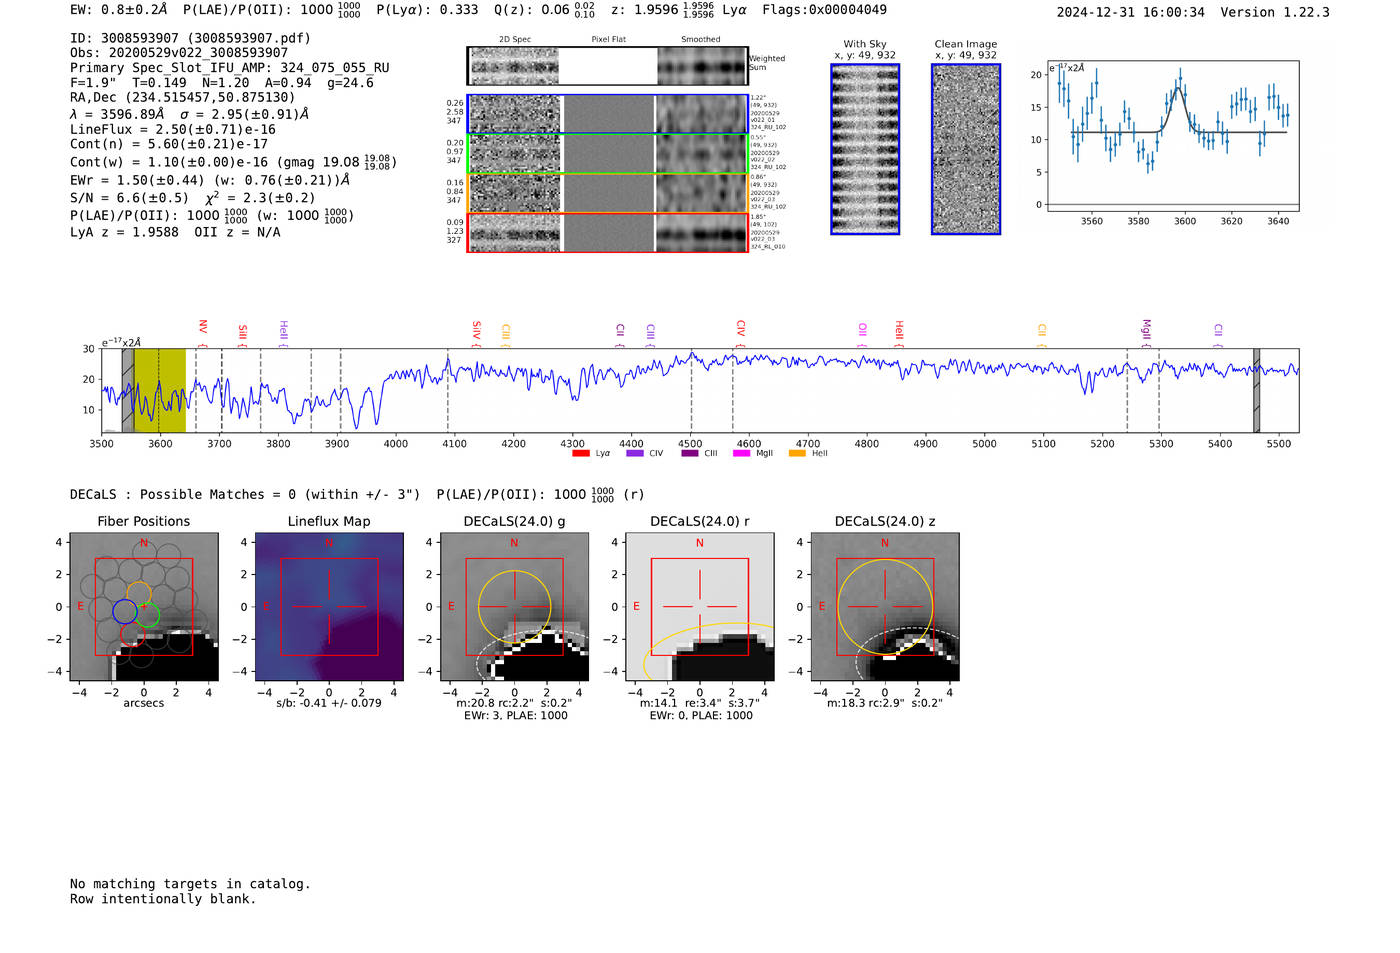Click the orange HeII legend swatch
The height and width of the screenshot is (953, 1400).
797,454
